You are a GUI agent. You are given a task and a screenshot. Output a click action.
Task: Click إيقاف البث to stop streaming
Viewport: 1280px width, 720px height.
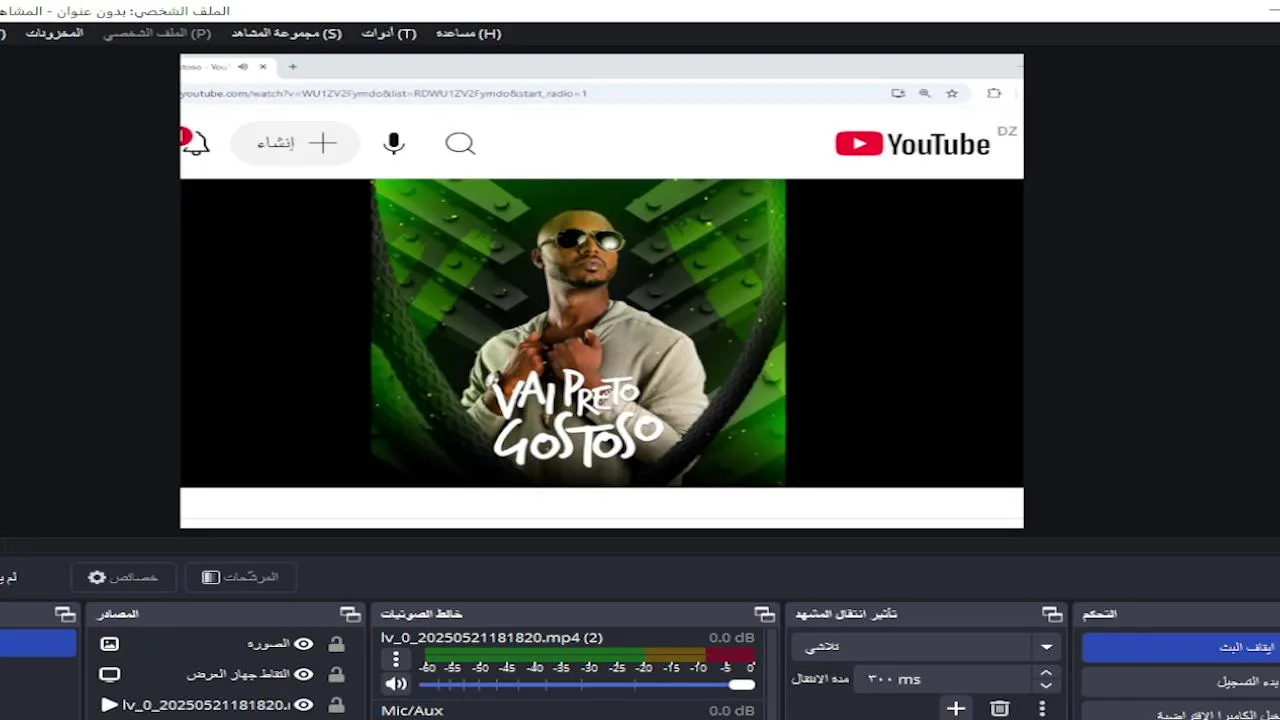(x=1181, y=647)
